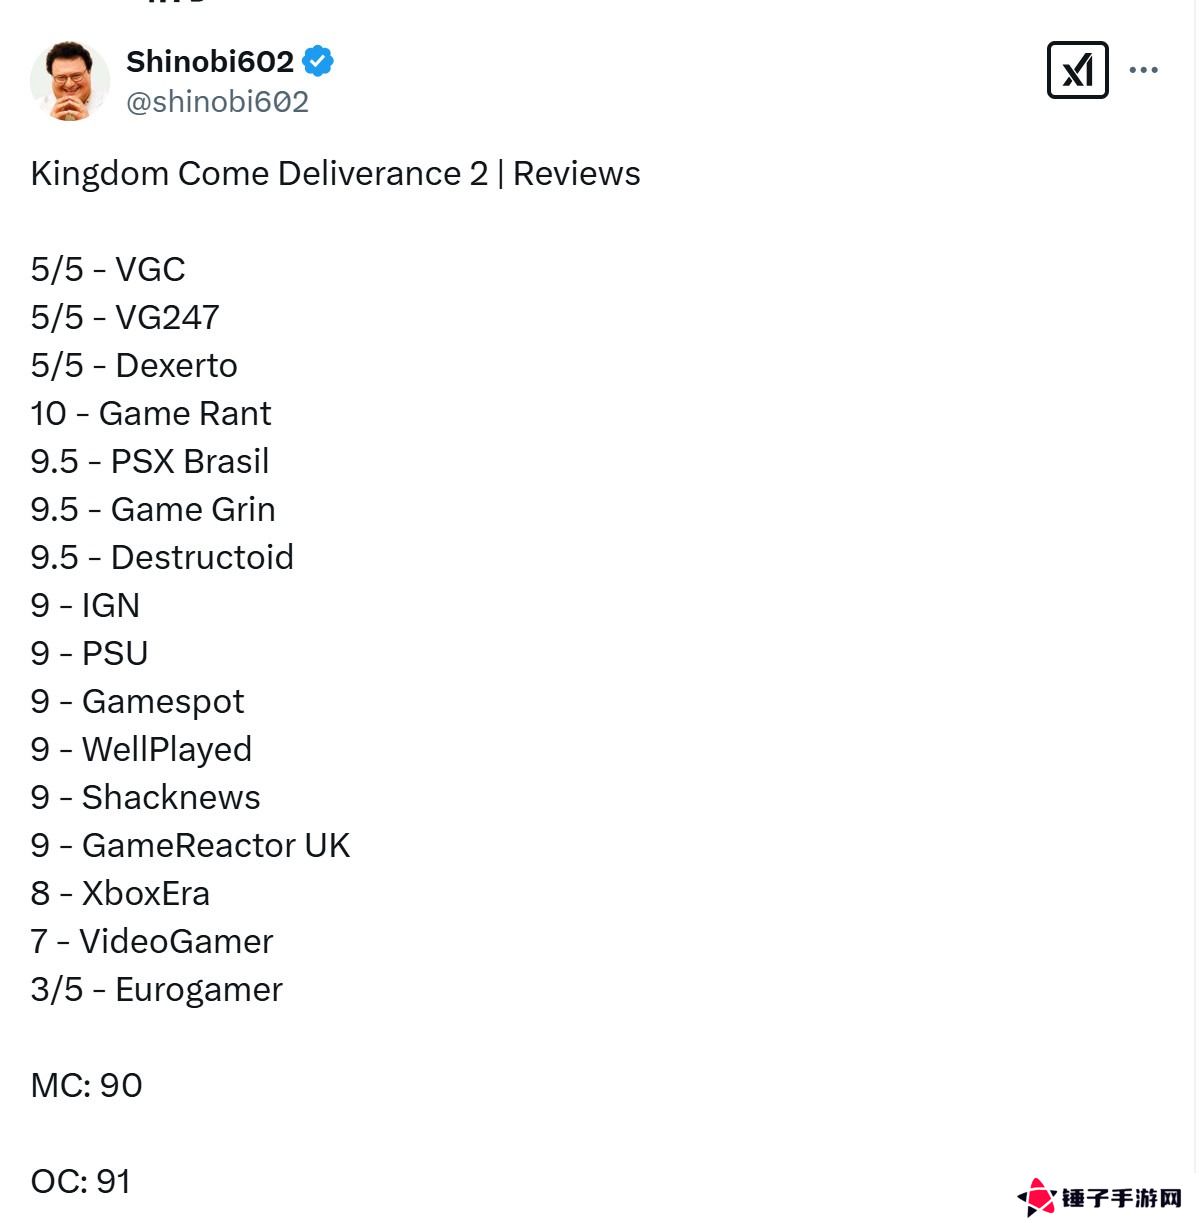Click the Kingdom Come Deliverance 2 title line
This screenshot has height=1223, width=1199.
tap(335, 174)
